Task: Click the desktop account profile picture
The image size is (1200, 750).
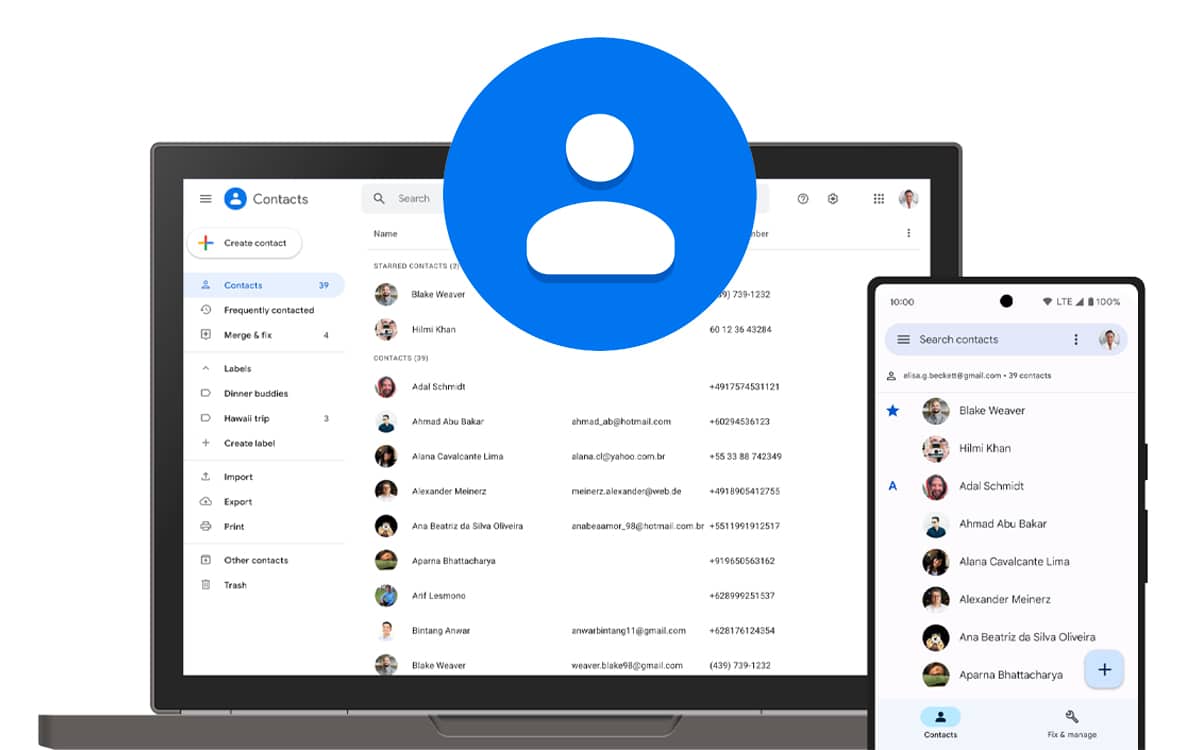Action: (x=908, y=199)
